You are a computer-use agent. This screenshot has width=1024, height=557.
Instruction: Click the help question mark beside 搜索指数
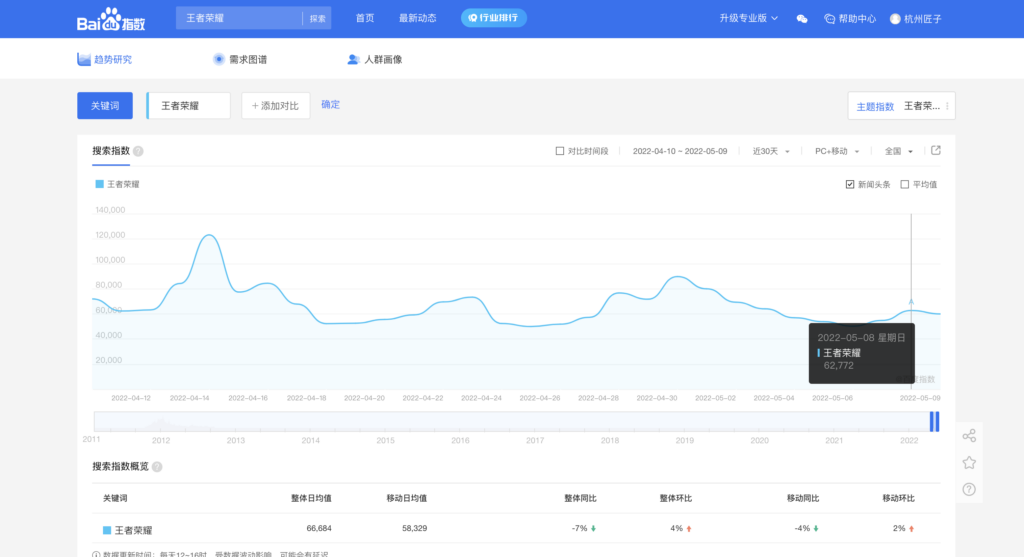point(138,151)
